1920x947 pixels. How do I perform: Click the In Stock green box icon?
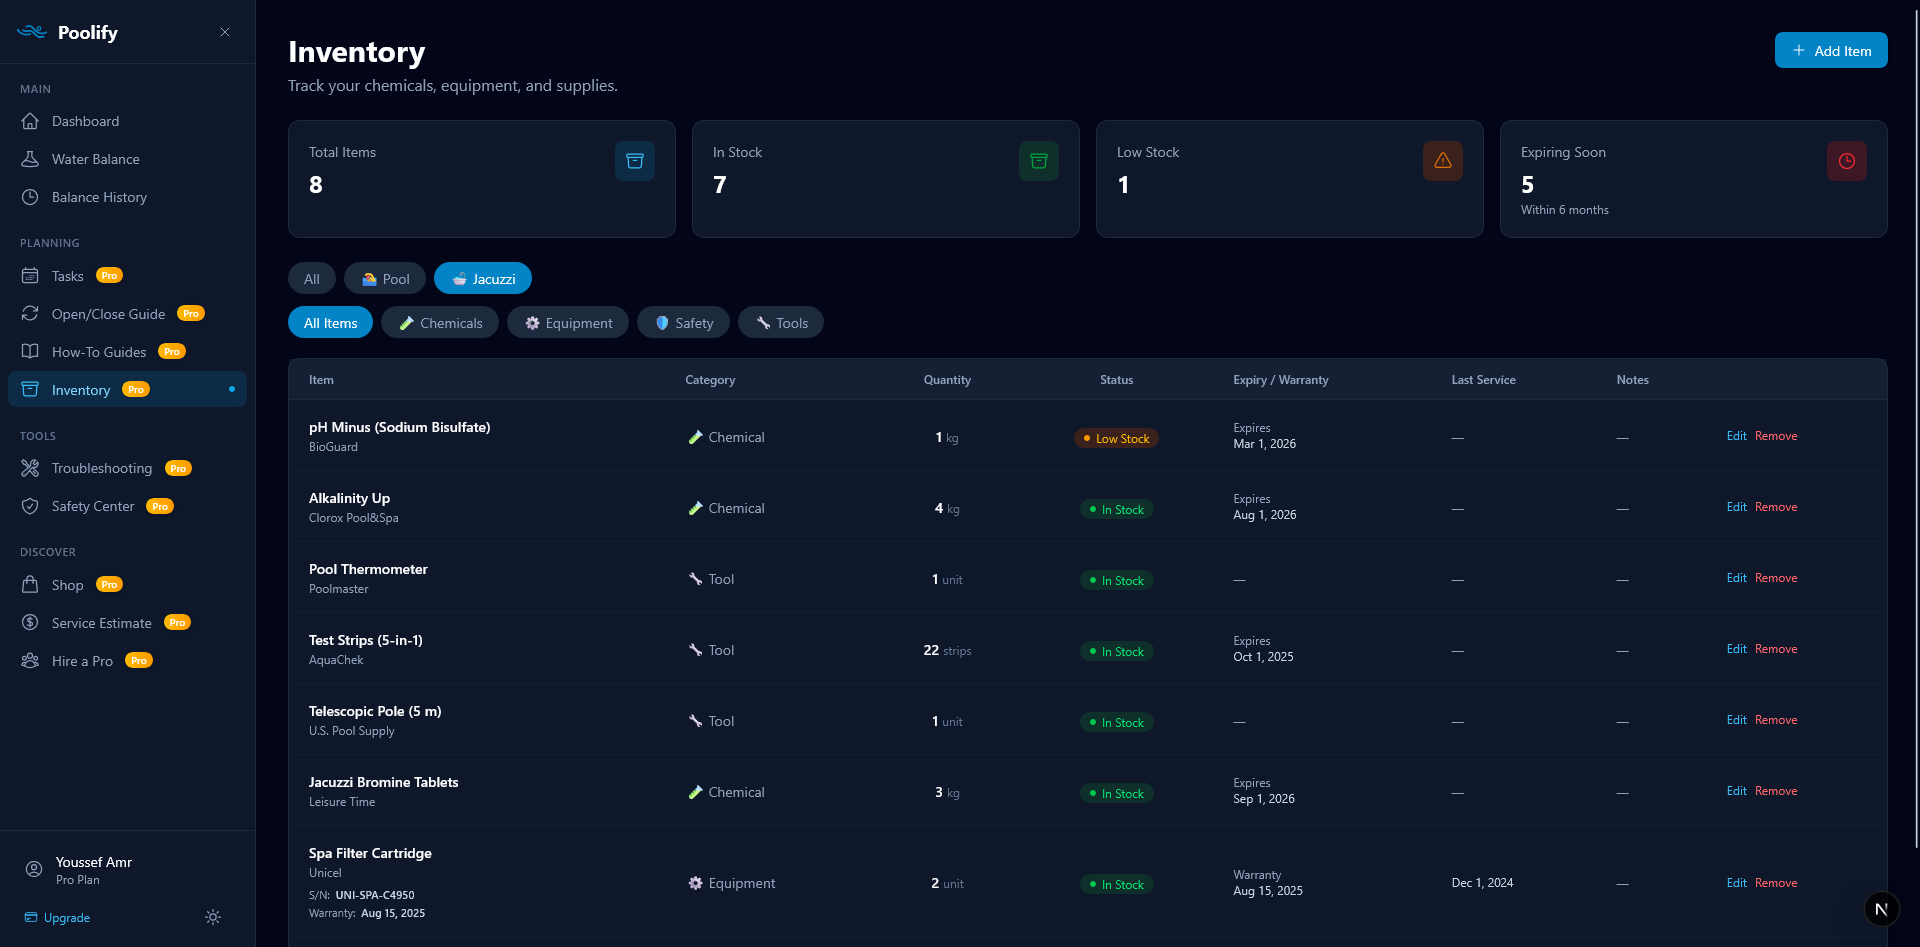click(1039, 161)
